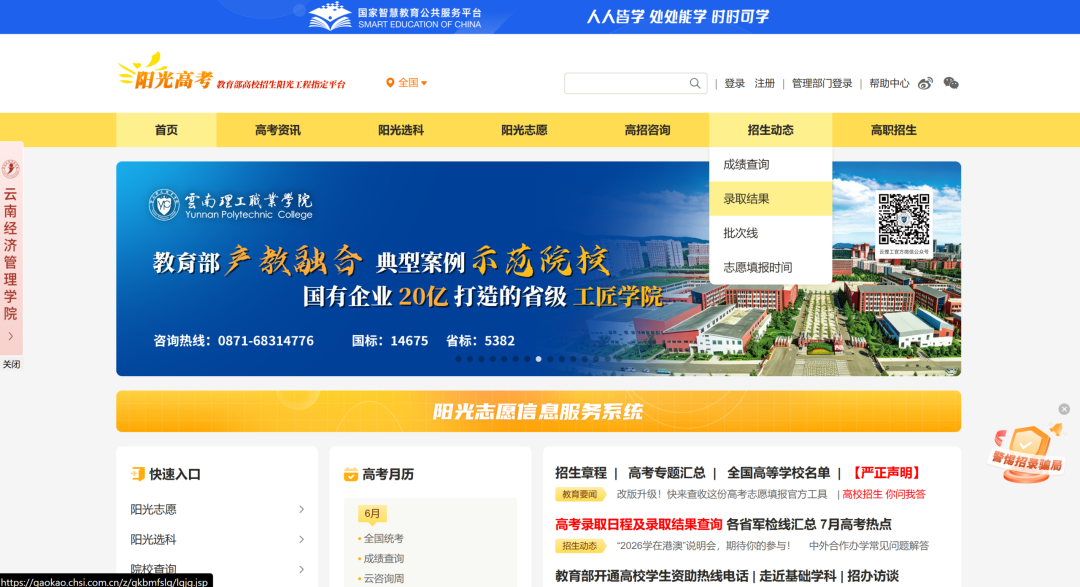Expand the 院校查询 quick entry chevron
The height and width of the screenshot is (587, 1080).
[x=302, y=569]
